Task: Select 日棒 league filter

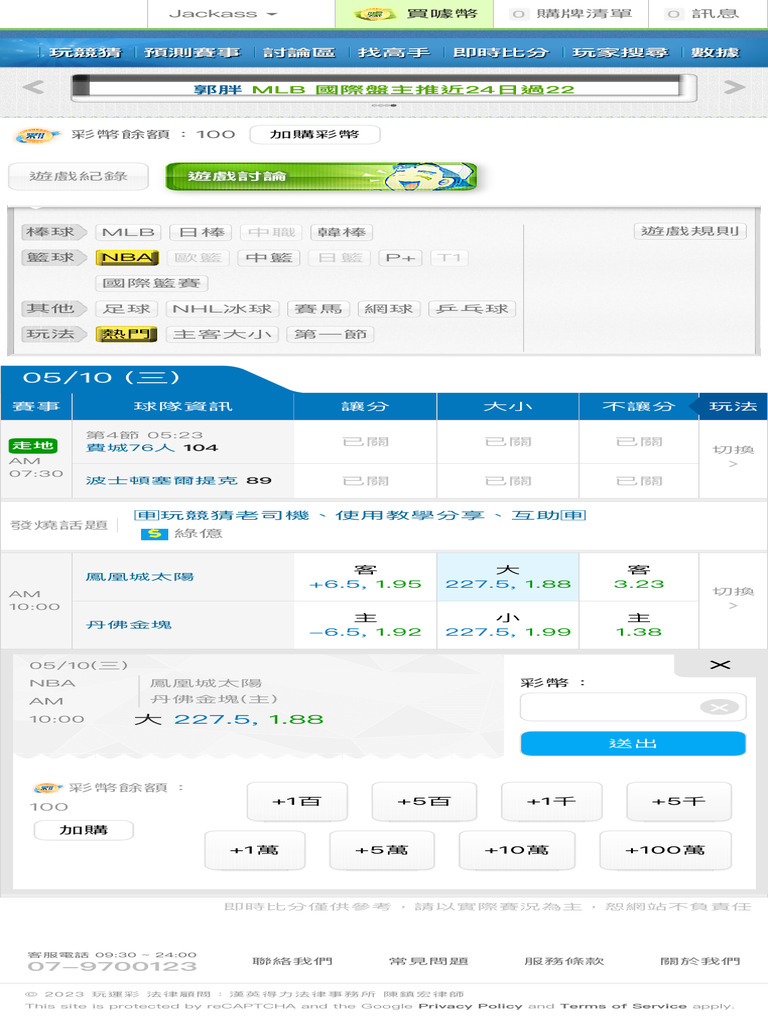Action: 201,232
